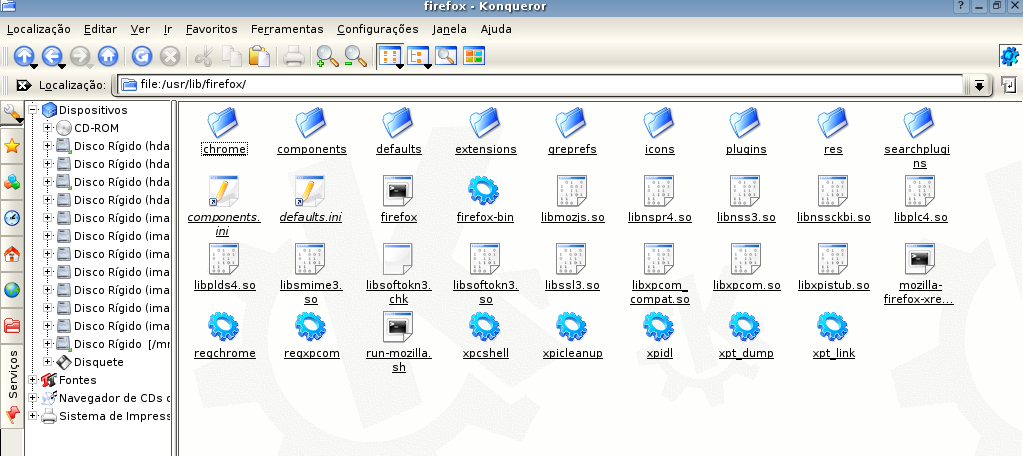The height and width of the screenshot is (456, 1023).
Task: Click the colored squares toolbar icon
Action: coord(474,56)
